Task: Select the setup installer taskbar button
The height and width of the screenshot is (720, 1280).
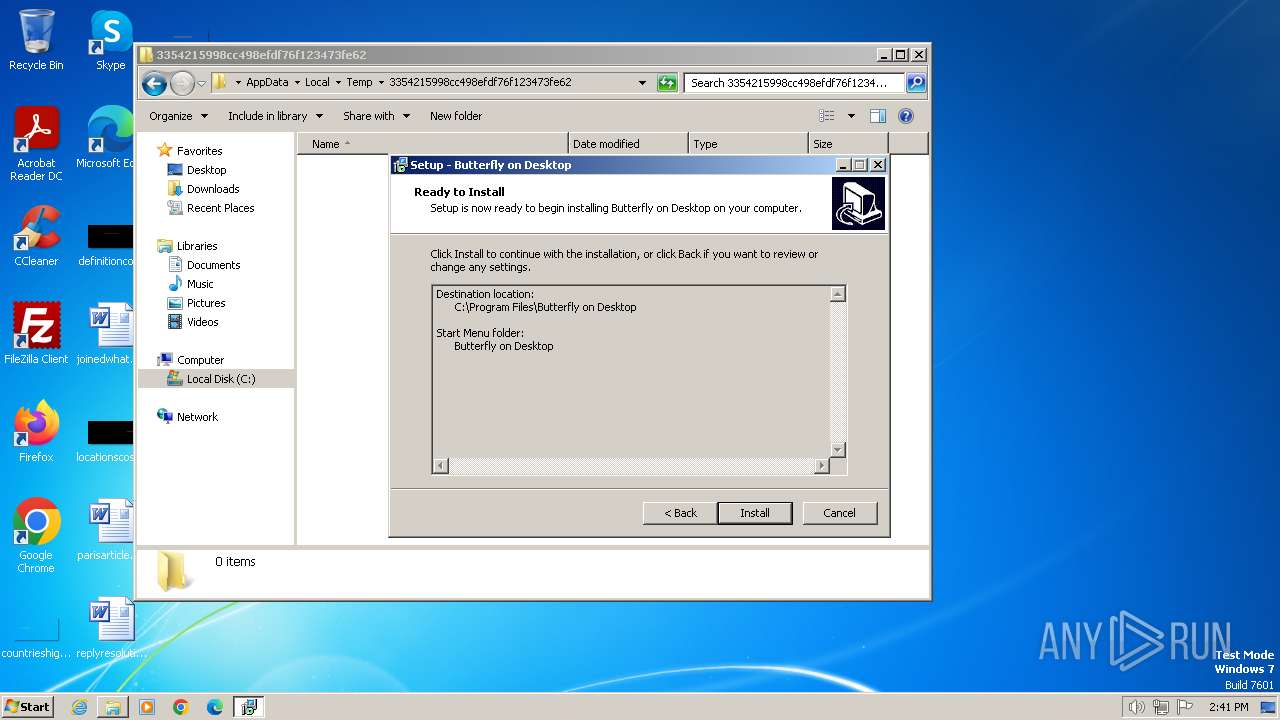Action: pyautogui.click(x=249, y=707)
